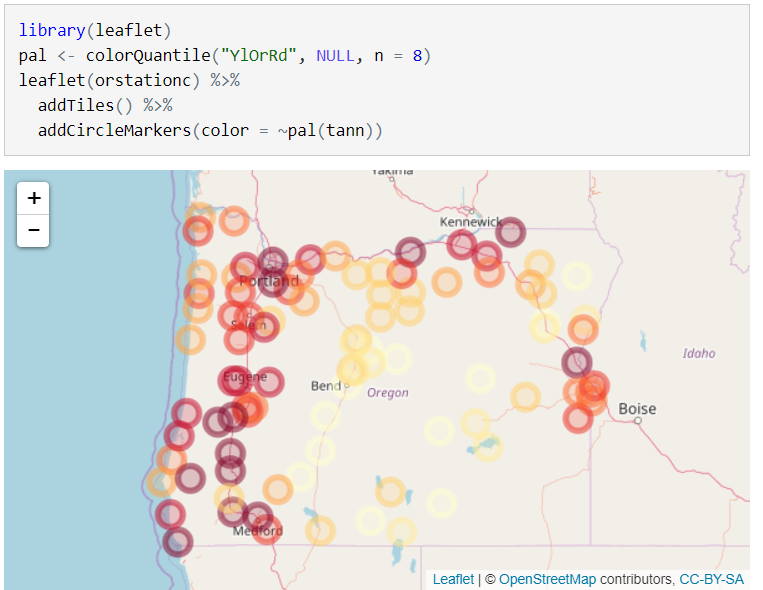Open the Leaflet attribution link
The image size is (763, 590).
pyautogui.click(x=453, y=579)
